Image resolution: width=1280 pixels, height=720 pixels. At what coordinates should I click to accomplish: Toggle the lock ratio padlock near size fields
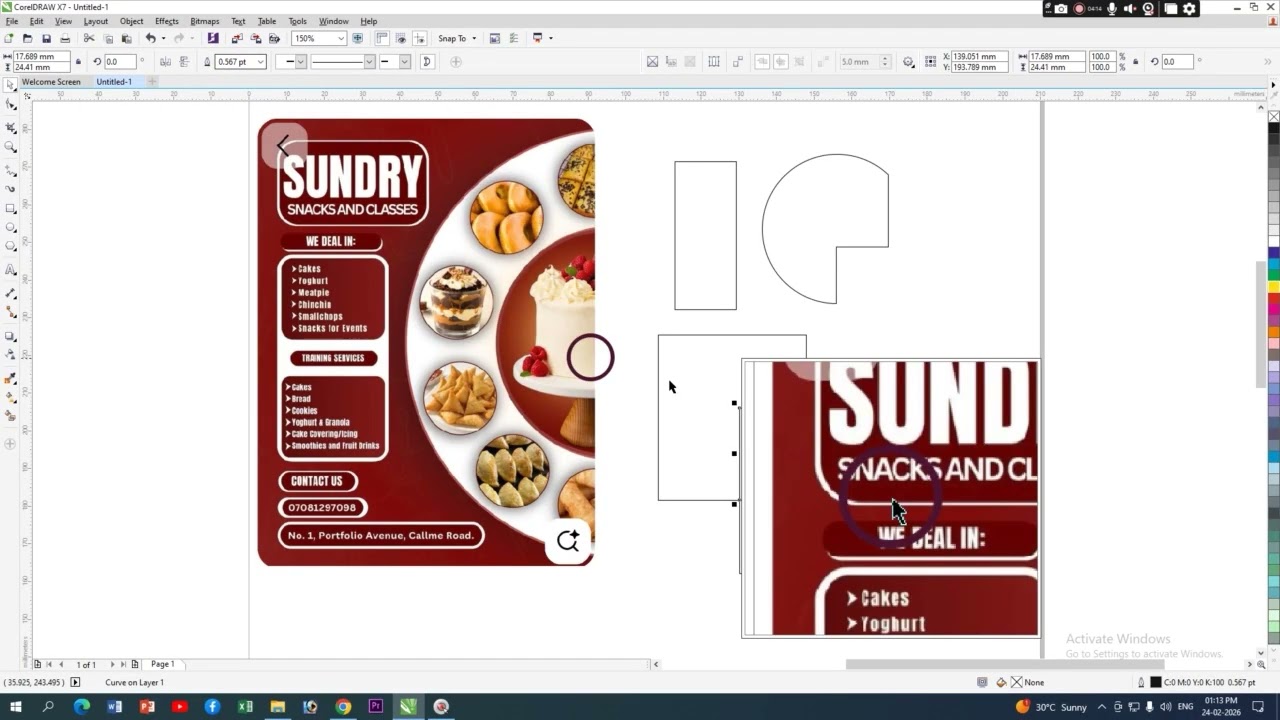[x=78, y=61]
